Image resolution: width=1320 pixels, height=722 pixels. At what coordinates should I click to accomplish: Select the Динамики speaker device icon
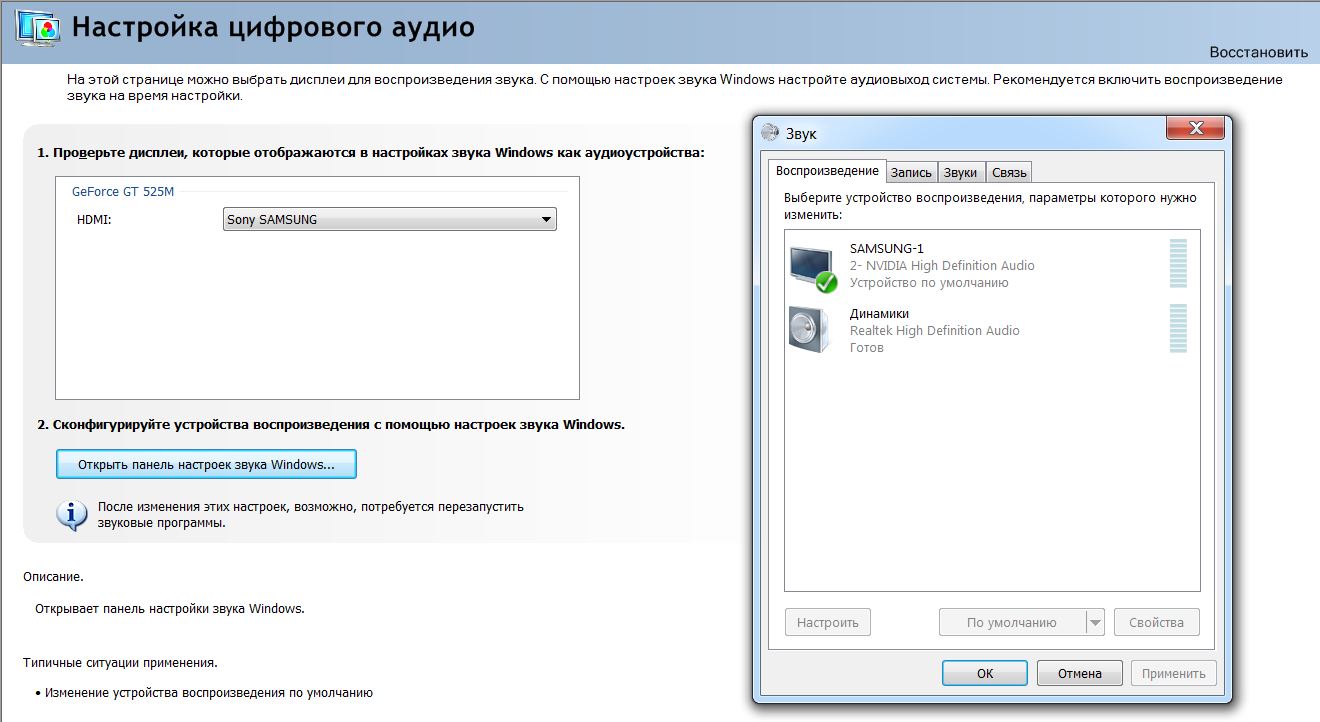tap(809, 330)
